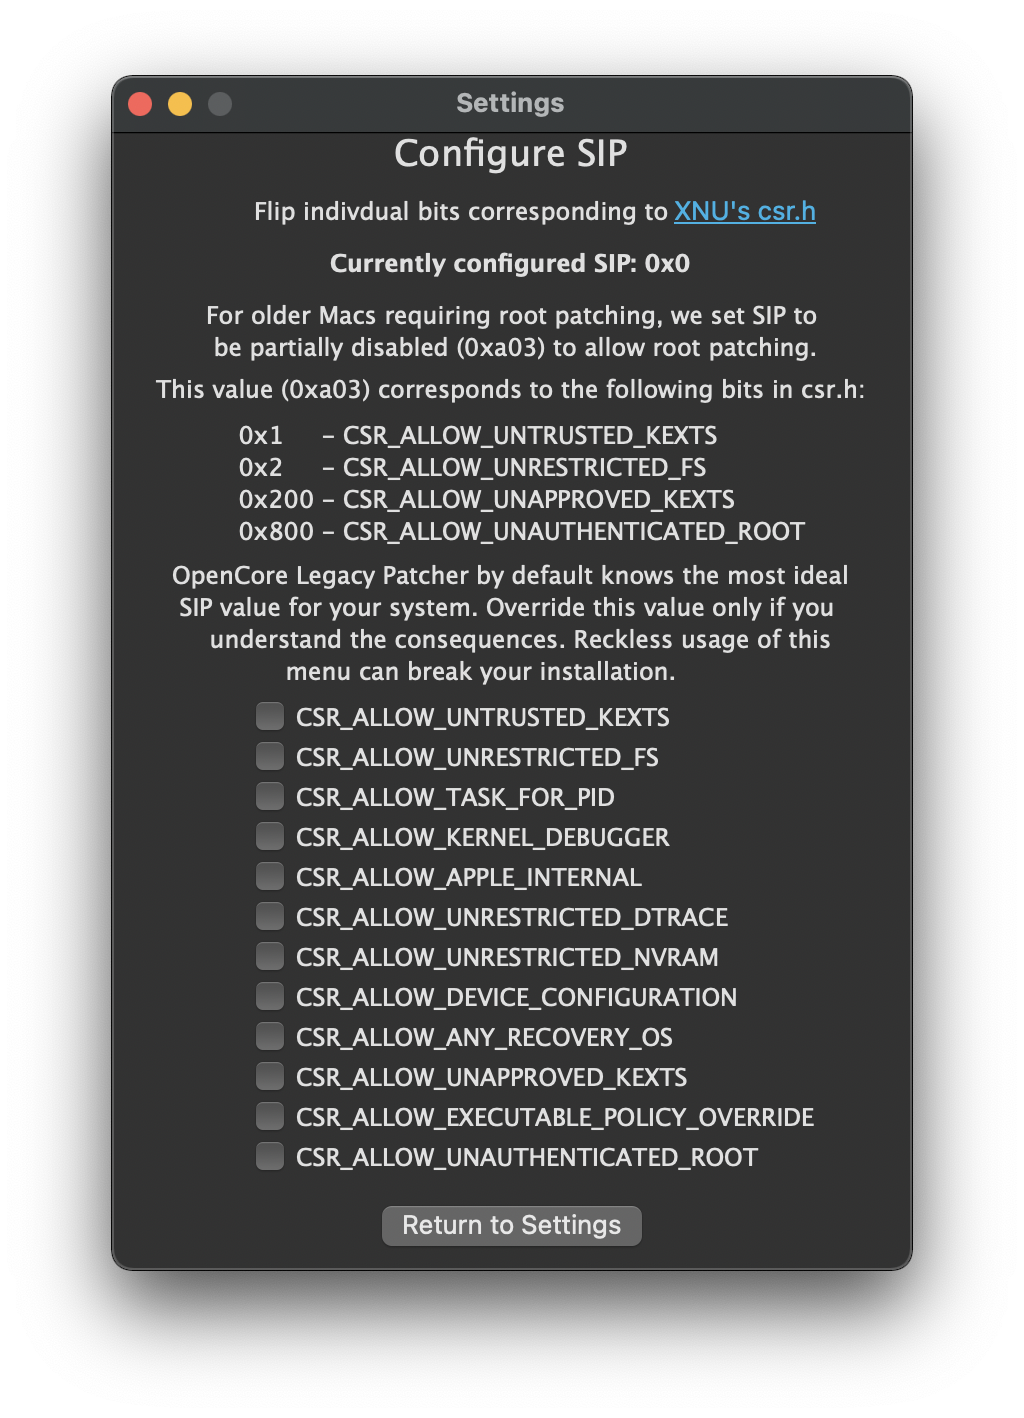Click the Settings window title bar
The image size is (1024, 1418).
point(510,104)
